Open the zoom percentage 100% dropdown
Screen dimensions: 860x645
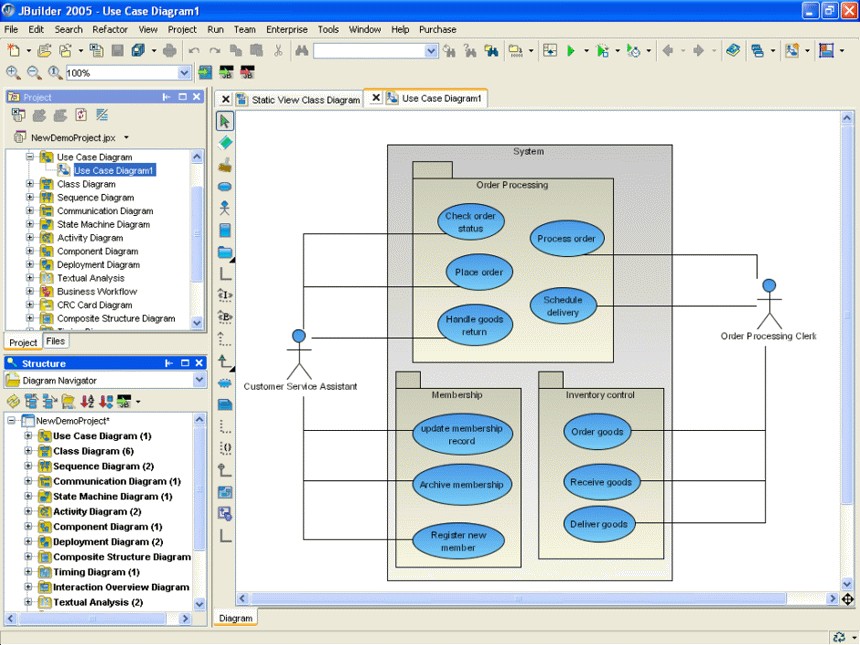pos(184,72)
